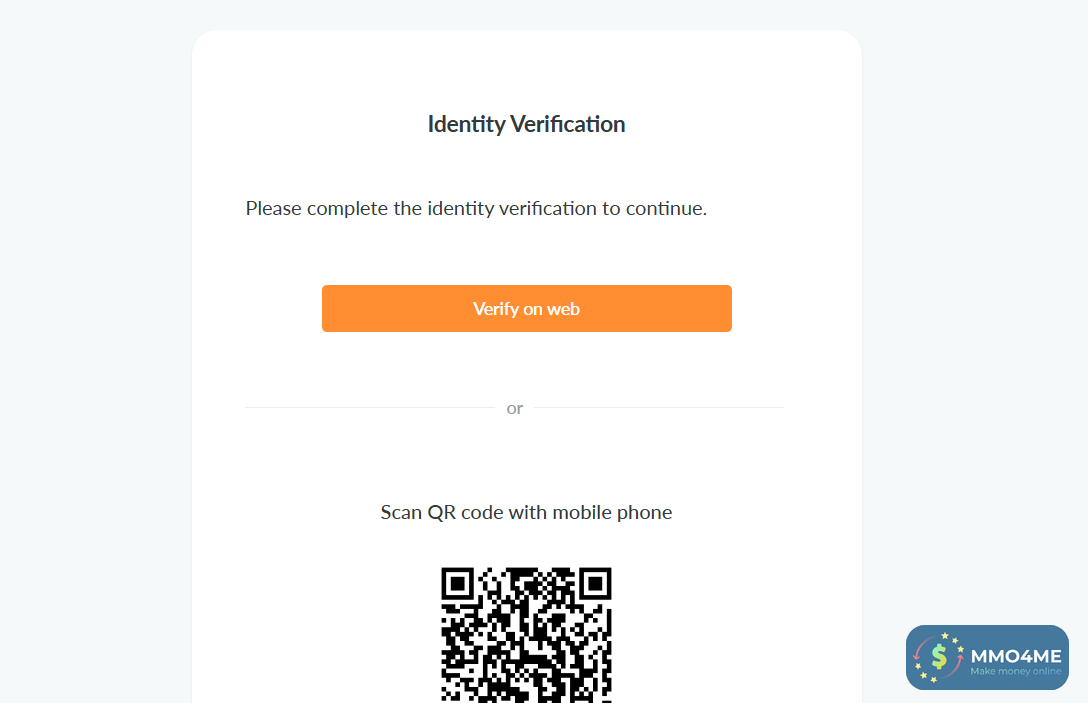Viewport: 1088px width, 703px height.
Task: Click the MMO4ME watermark badge text
Action: (1015, 655)
